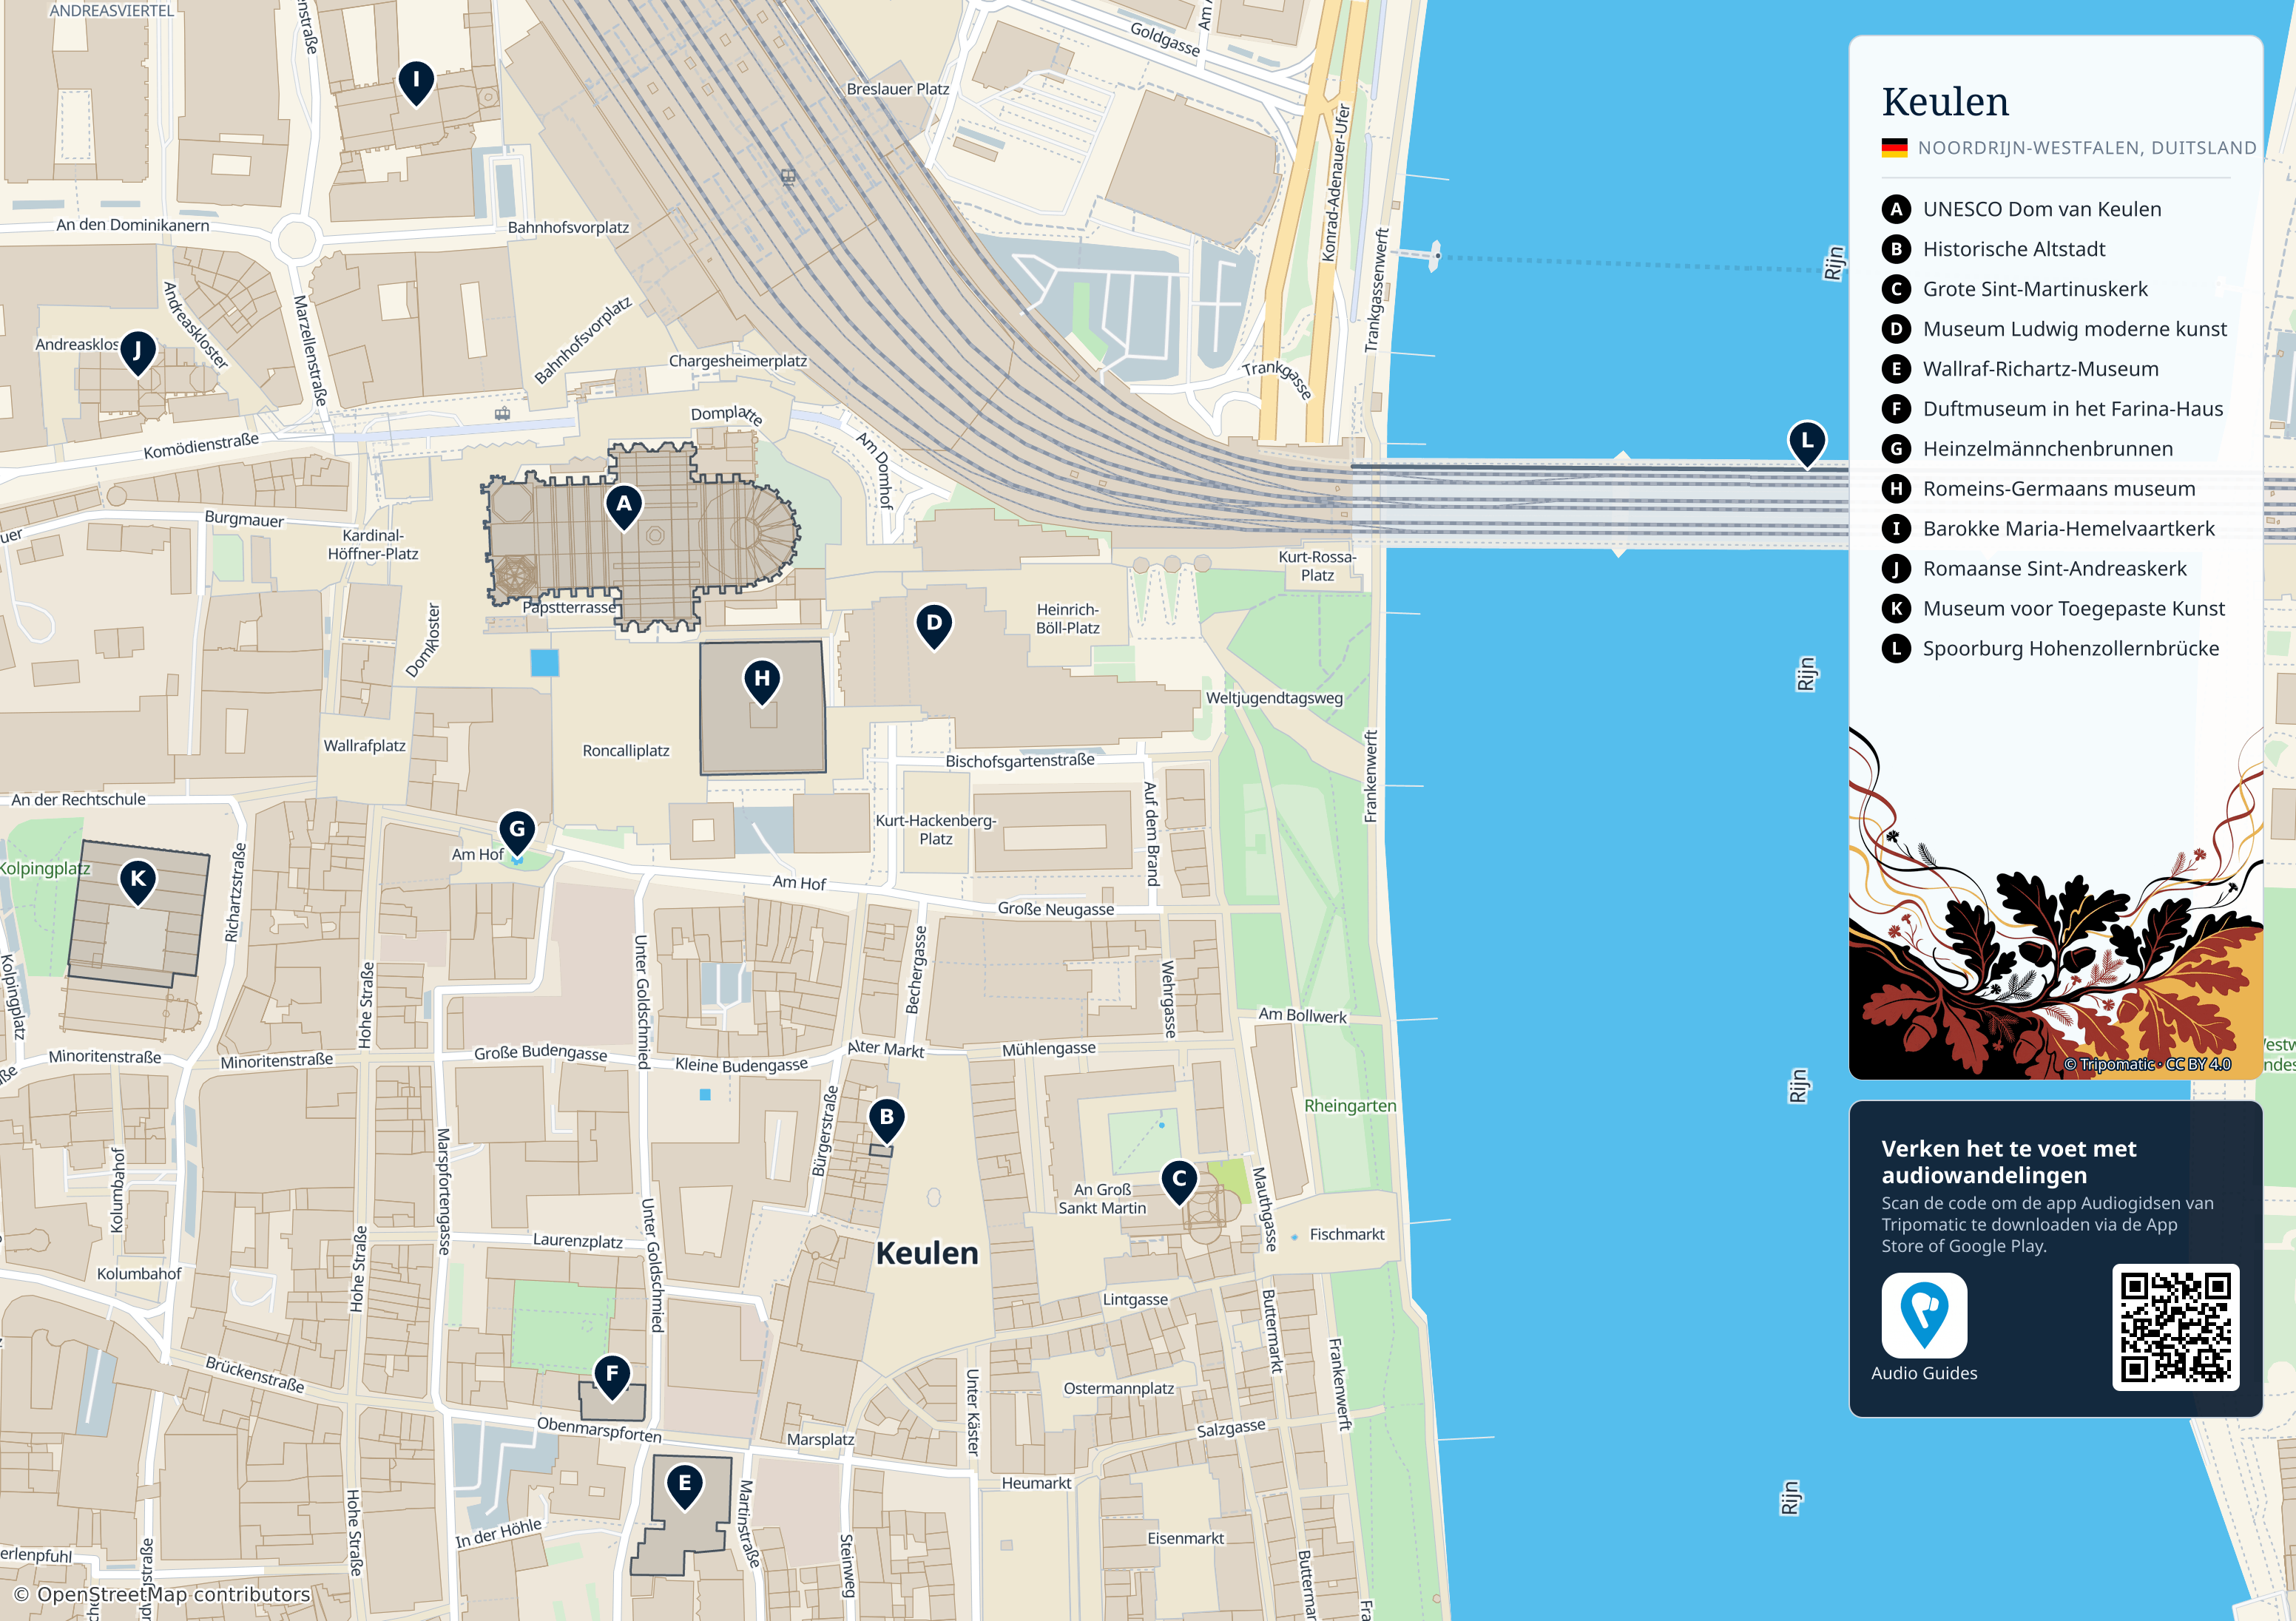Screen dimensions: 2296x1621
Task: Select map pin D at Museum Ludwig
Action: coord(934,626)
